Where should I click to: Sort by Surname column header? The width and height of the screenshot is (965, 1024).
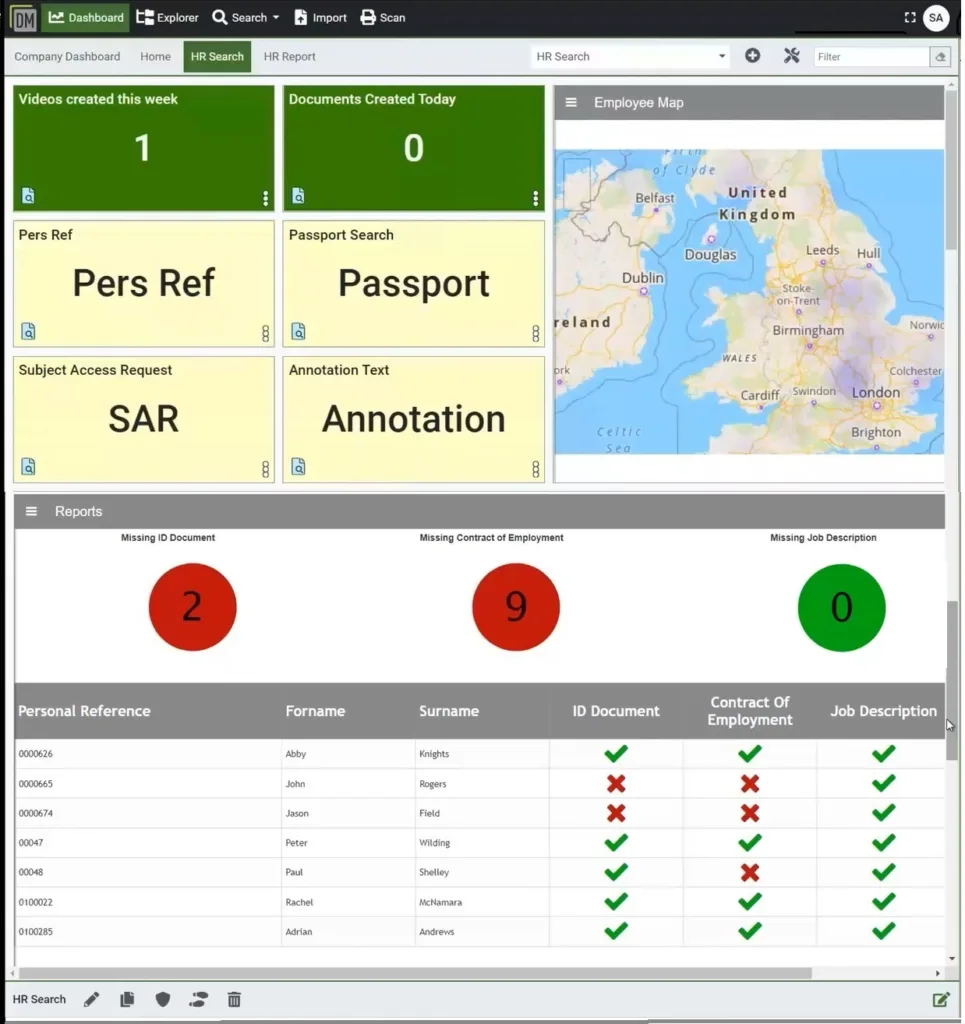(x=449, y=711)
